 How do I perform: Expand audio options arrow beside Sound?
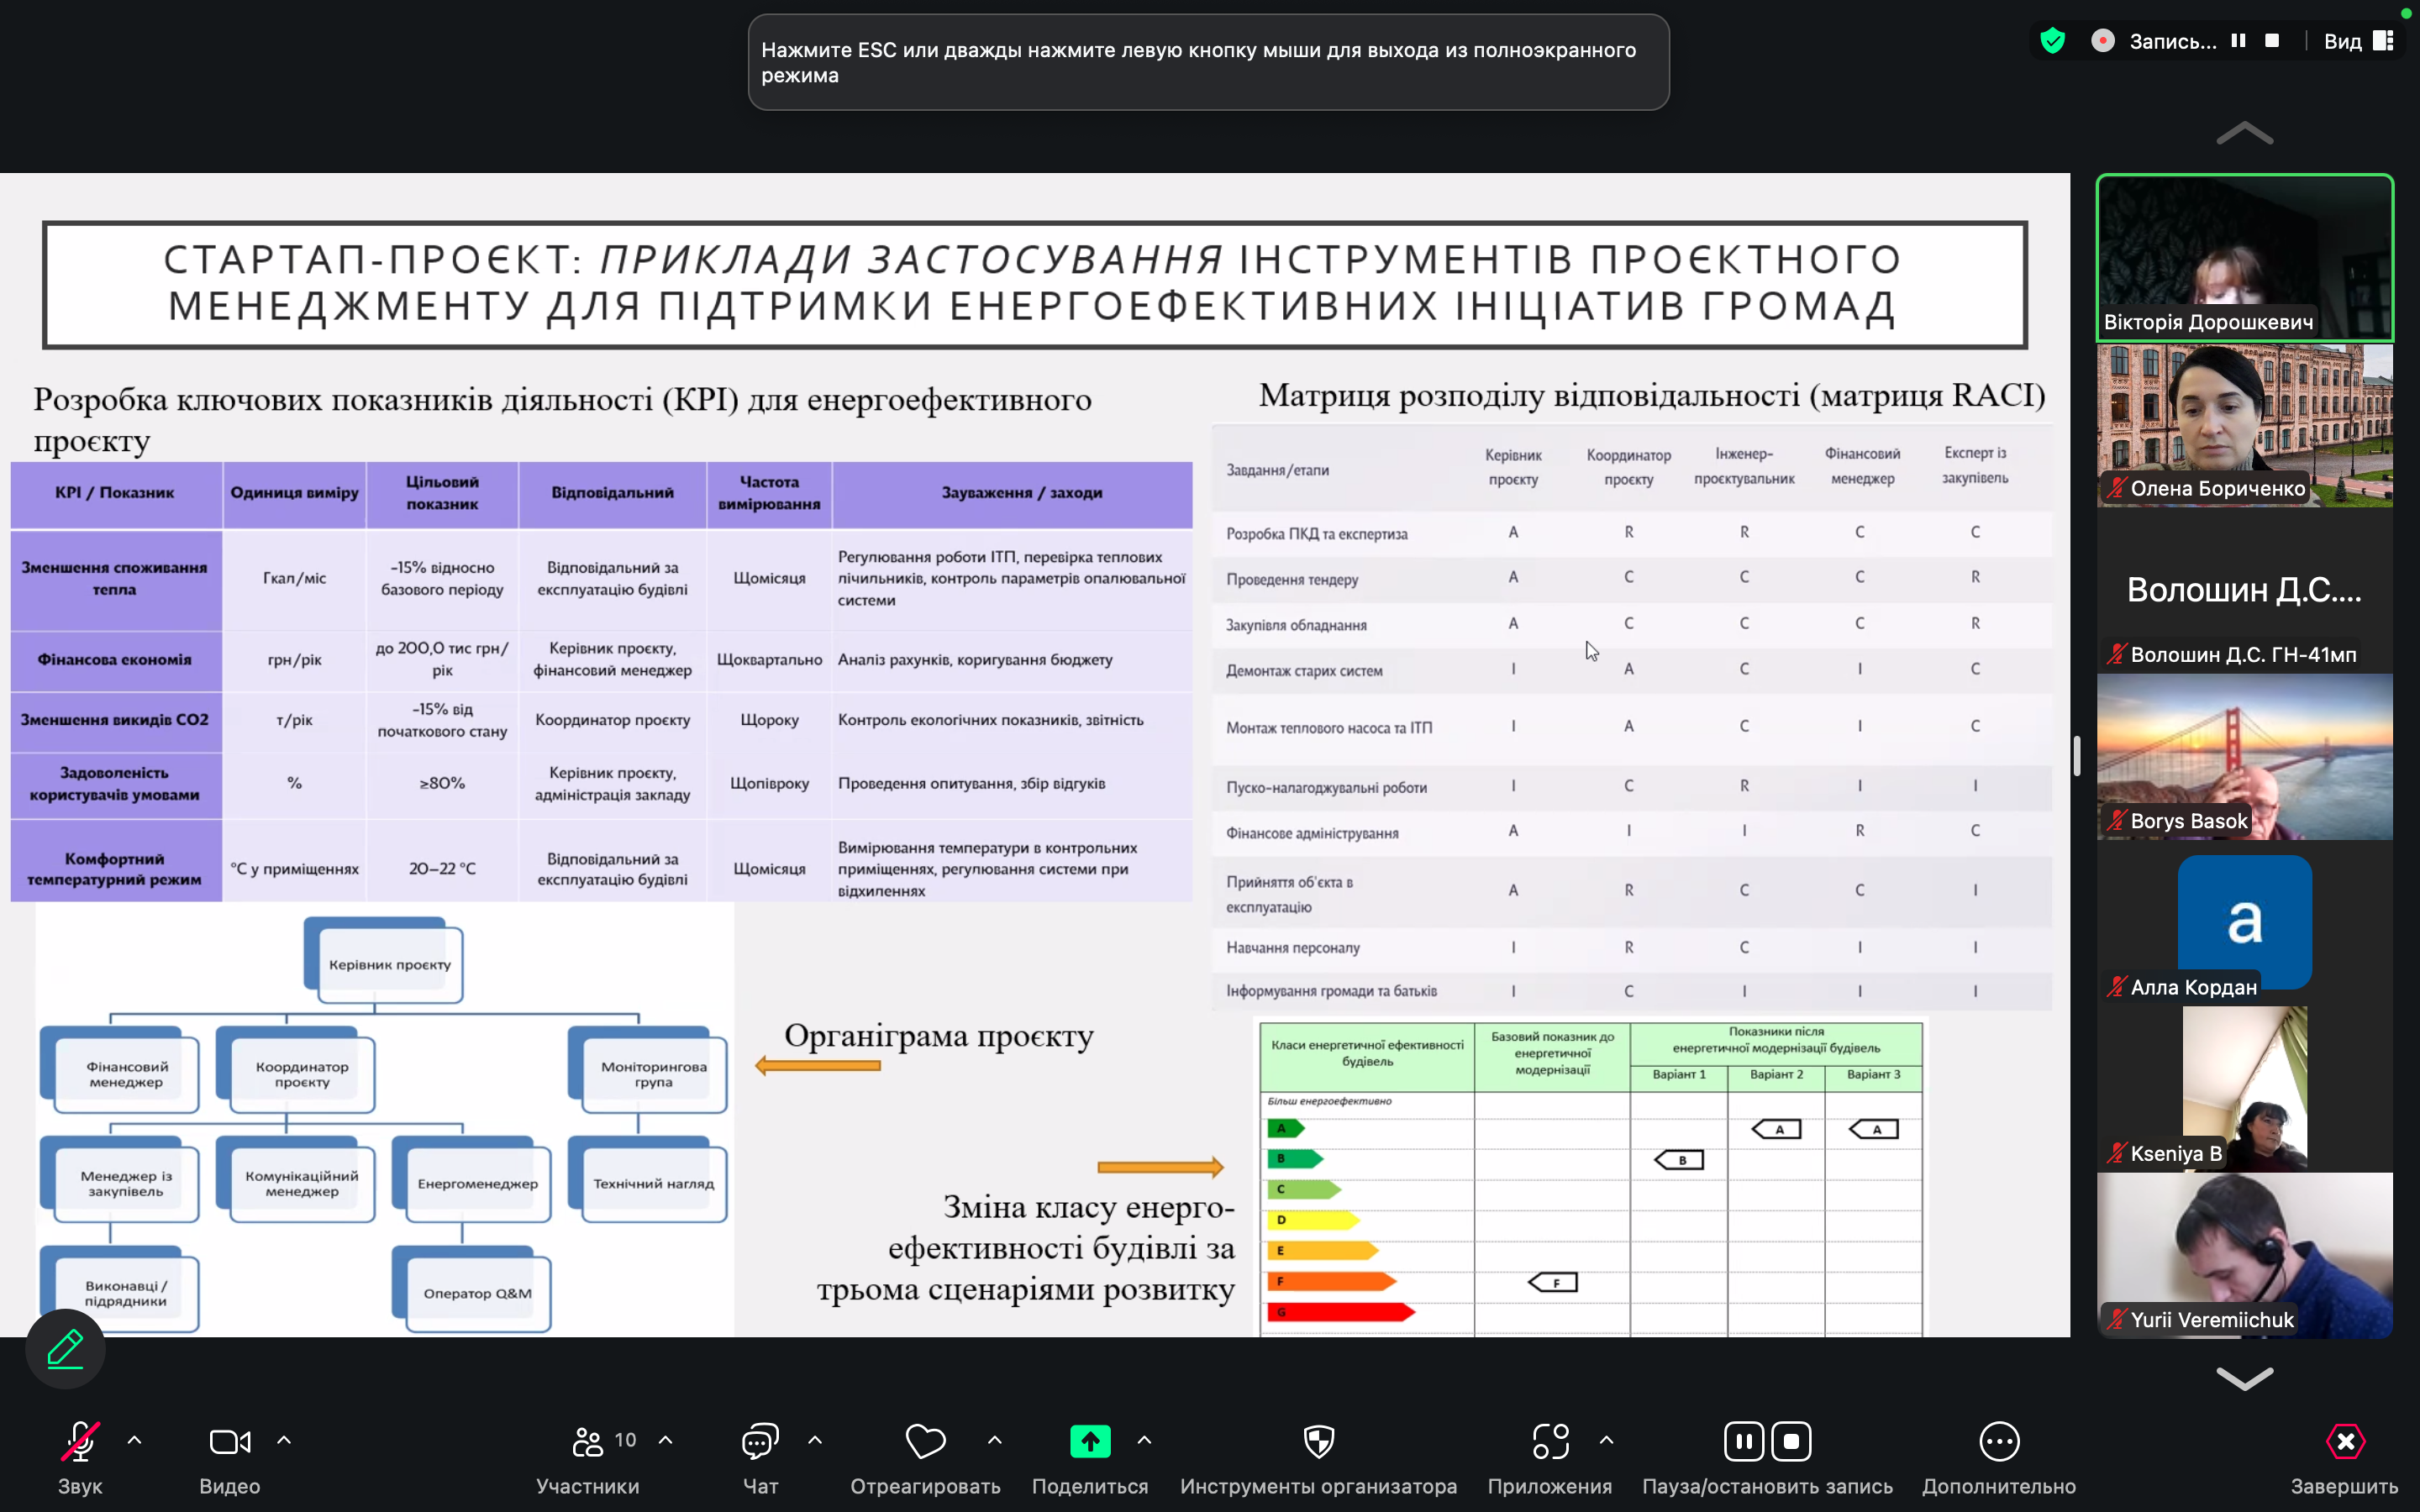[x=135, y=1440]
